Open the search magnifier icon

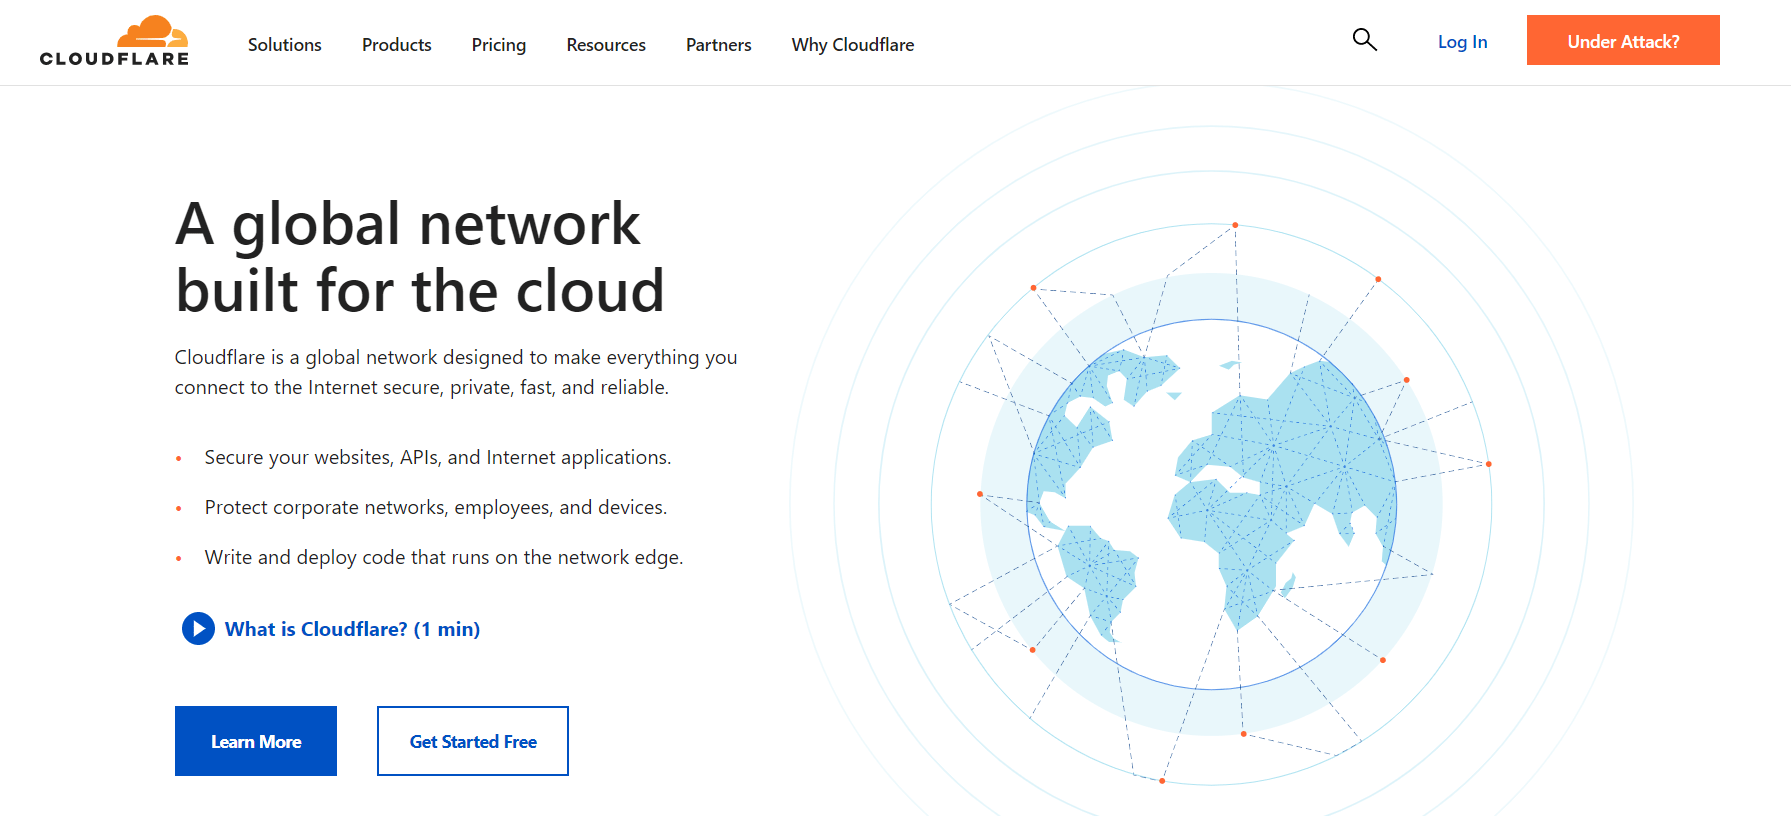click(1364, 40)
